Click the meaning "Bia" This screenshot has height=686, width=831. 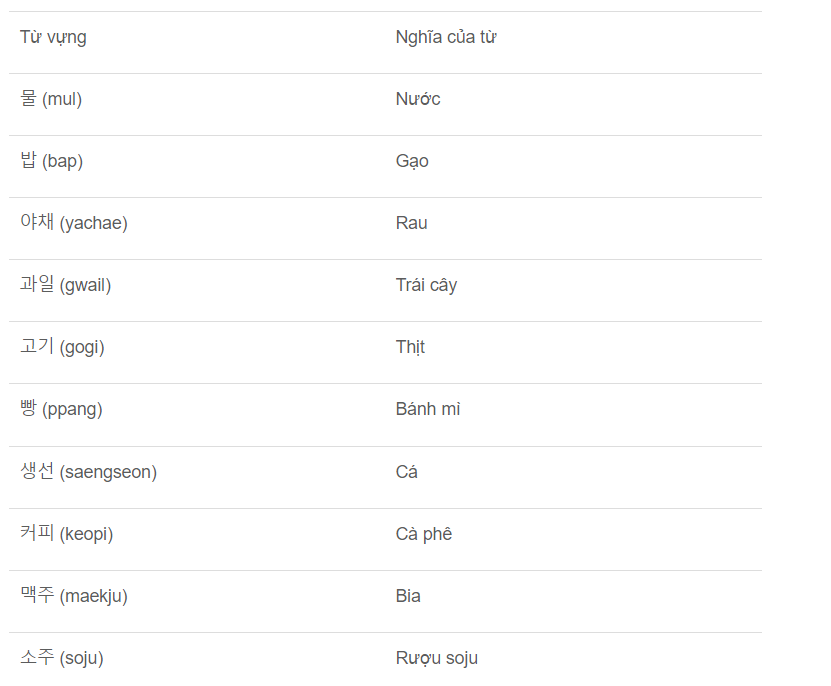click(x=408, y=596)
